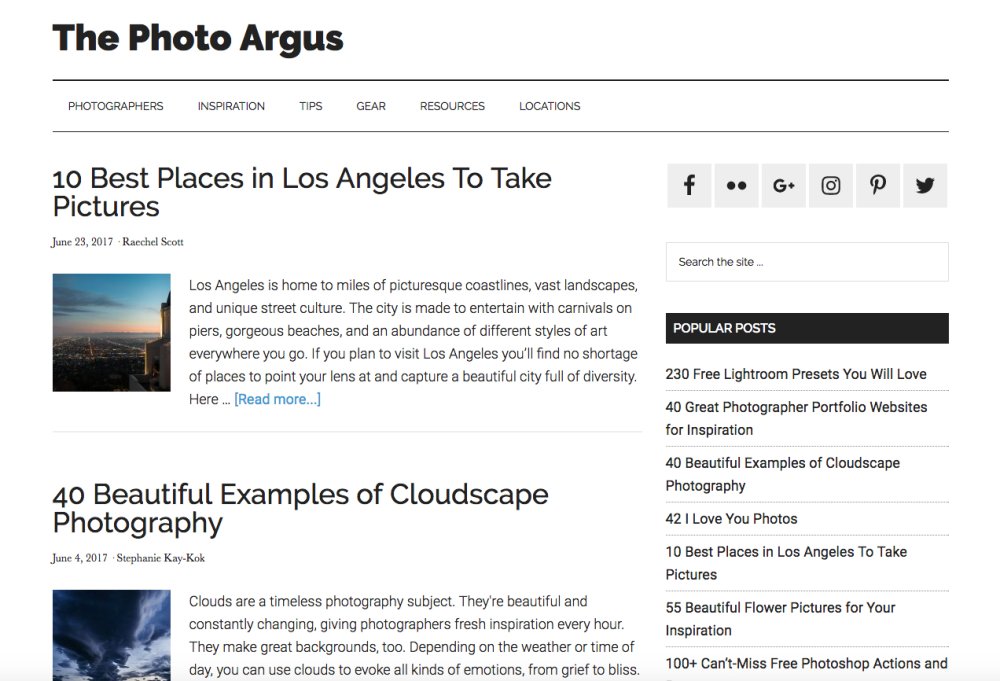Open sidebar '10 Best Places in Los Angeles' link
The width and height of the screenshot is (1000, 681).
pos(786,563)
